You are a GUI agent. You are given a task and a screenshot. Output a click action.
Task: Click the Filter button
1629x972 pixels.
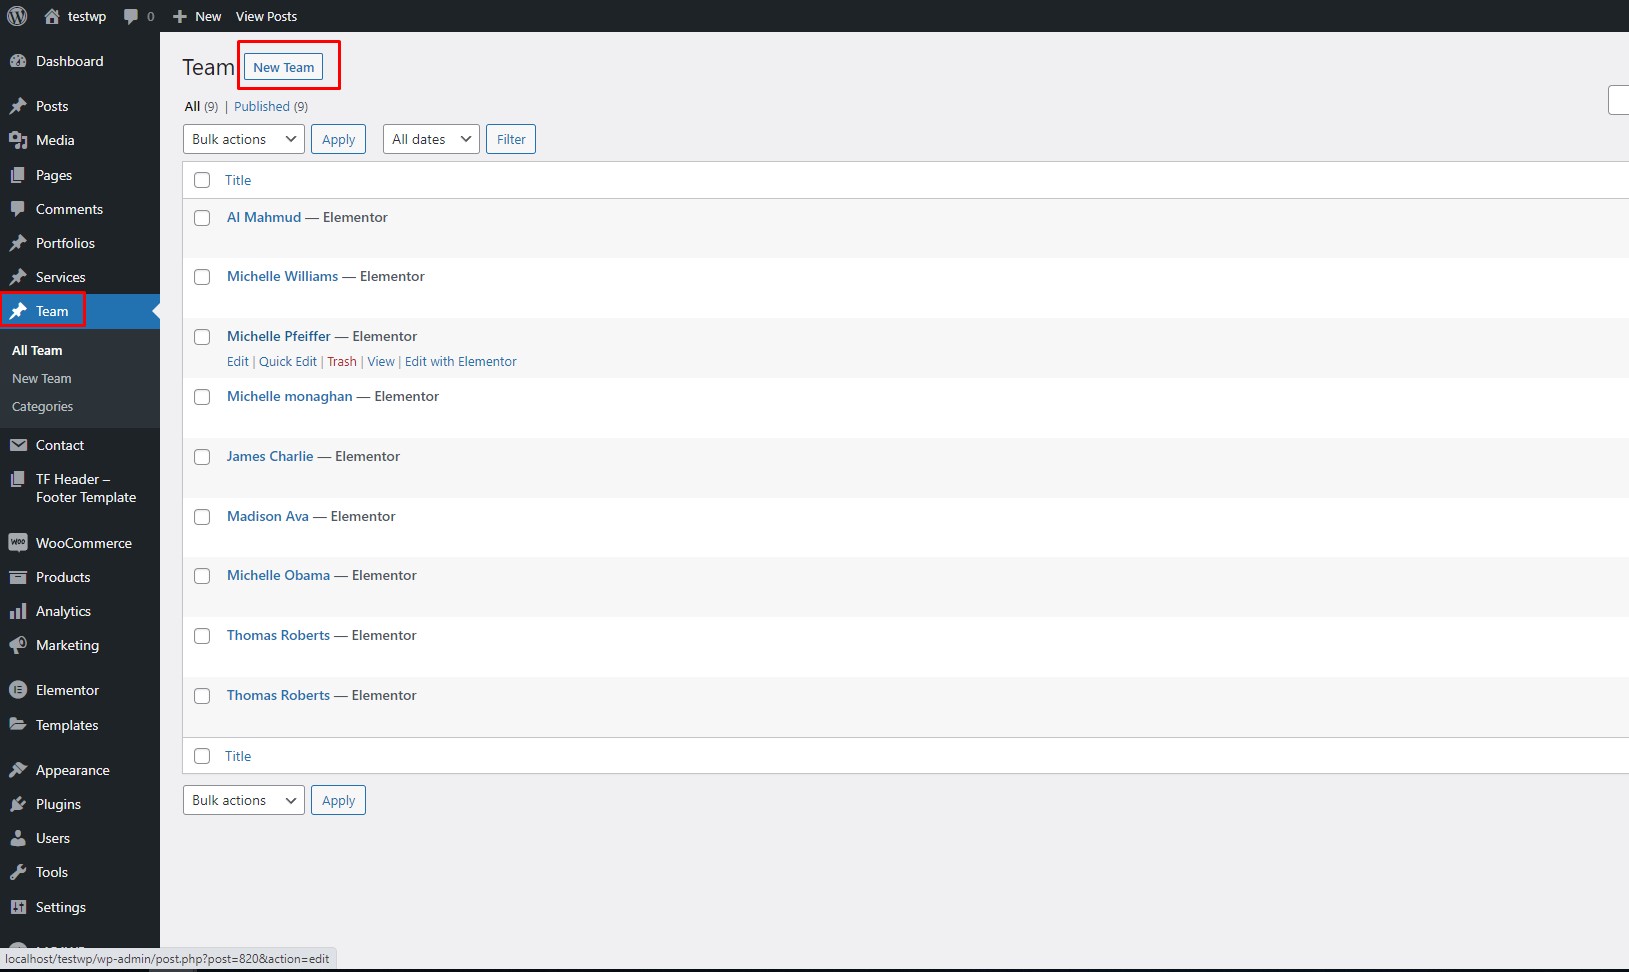tap(511, 139)
